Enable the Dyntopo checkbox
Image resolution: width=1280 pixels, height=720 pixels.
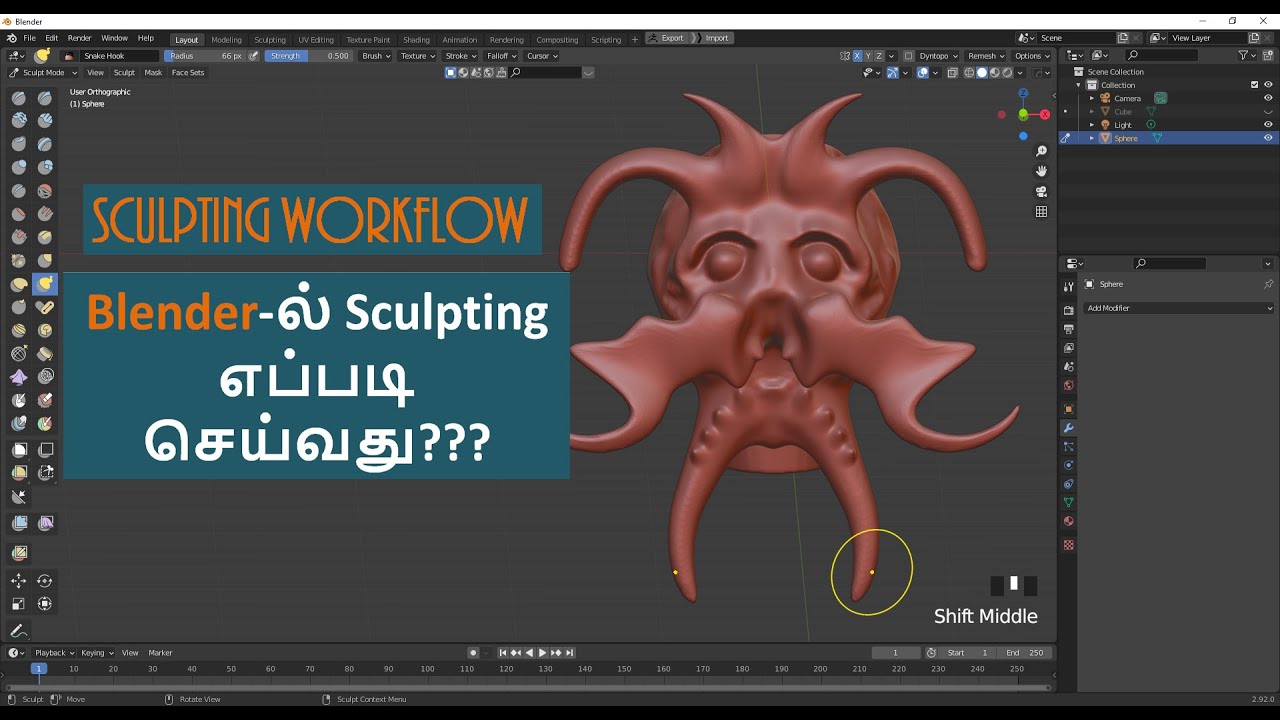pyautogui.click(x=908, y=56)
